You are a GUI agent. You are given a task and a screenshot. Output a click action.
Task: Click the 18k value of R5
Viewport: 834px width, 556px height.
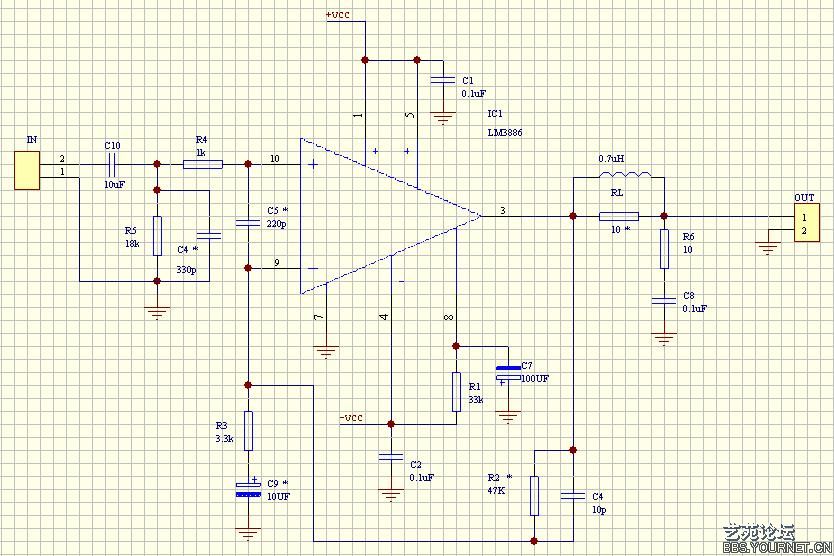coord(132,244)
